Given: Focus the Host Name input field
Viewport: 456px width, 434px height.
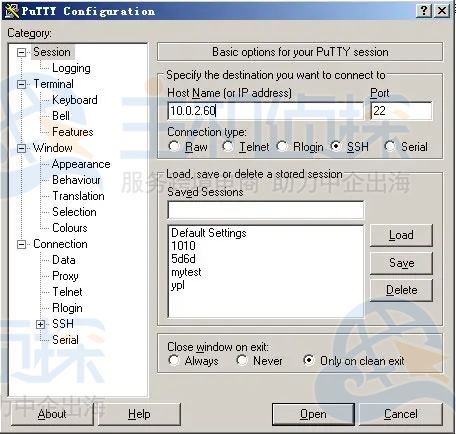Looking at the screenshot, I should pyautogui.click(x=265, y=111).
